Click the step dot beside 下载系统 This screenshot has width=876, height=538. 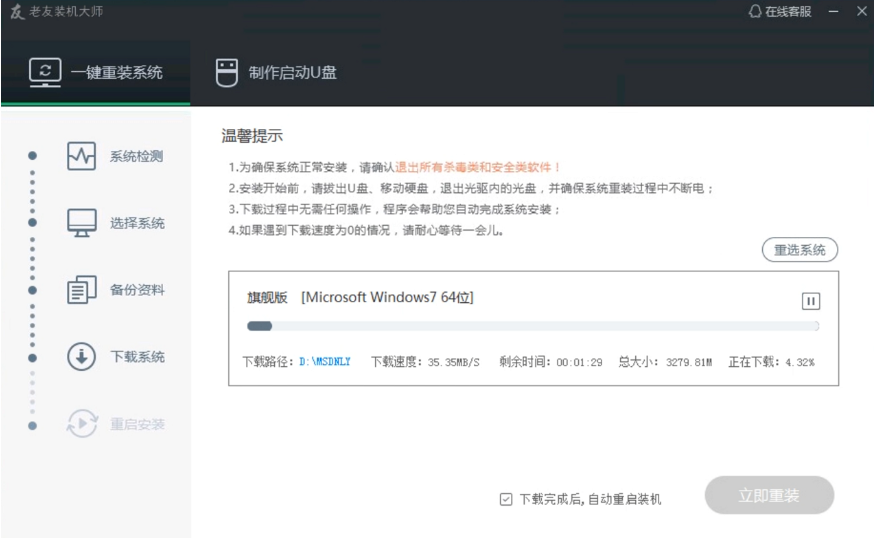[32, 358]
